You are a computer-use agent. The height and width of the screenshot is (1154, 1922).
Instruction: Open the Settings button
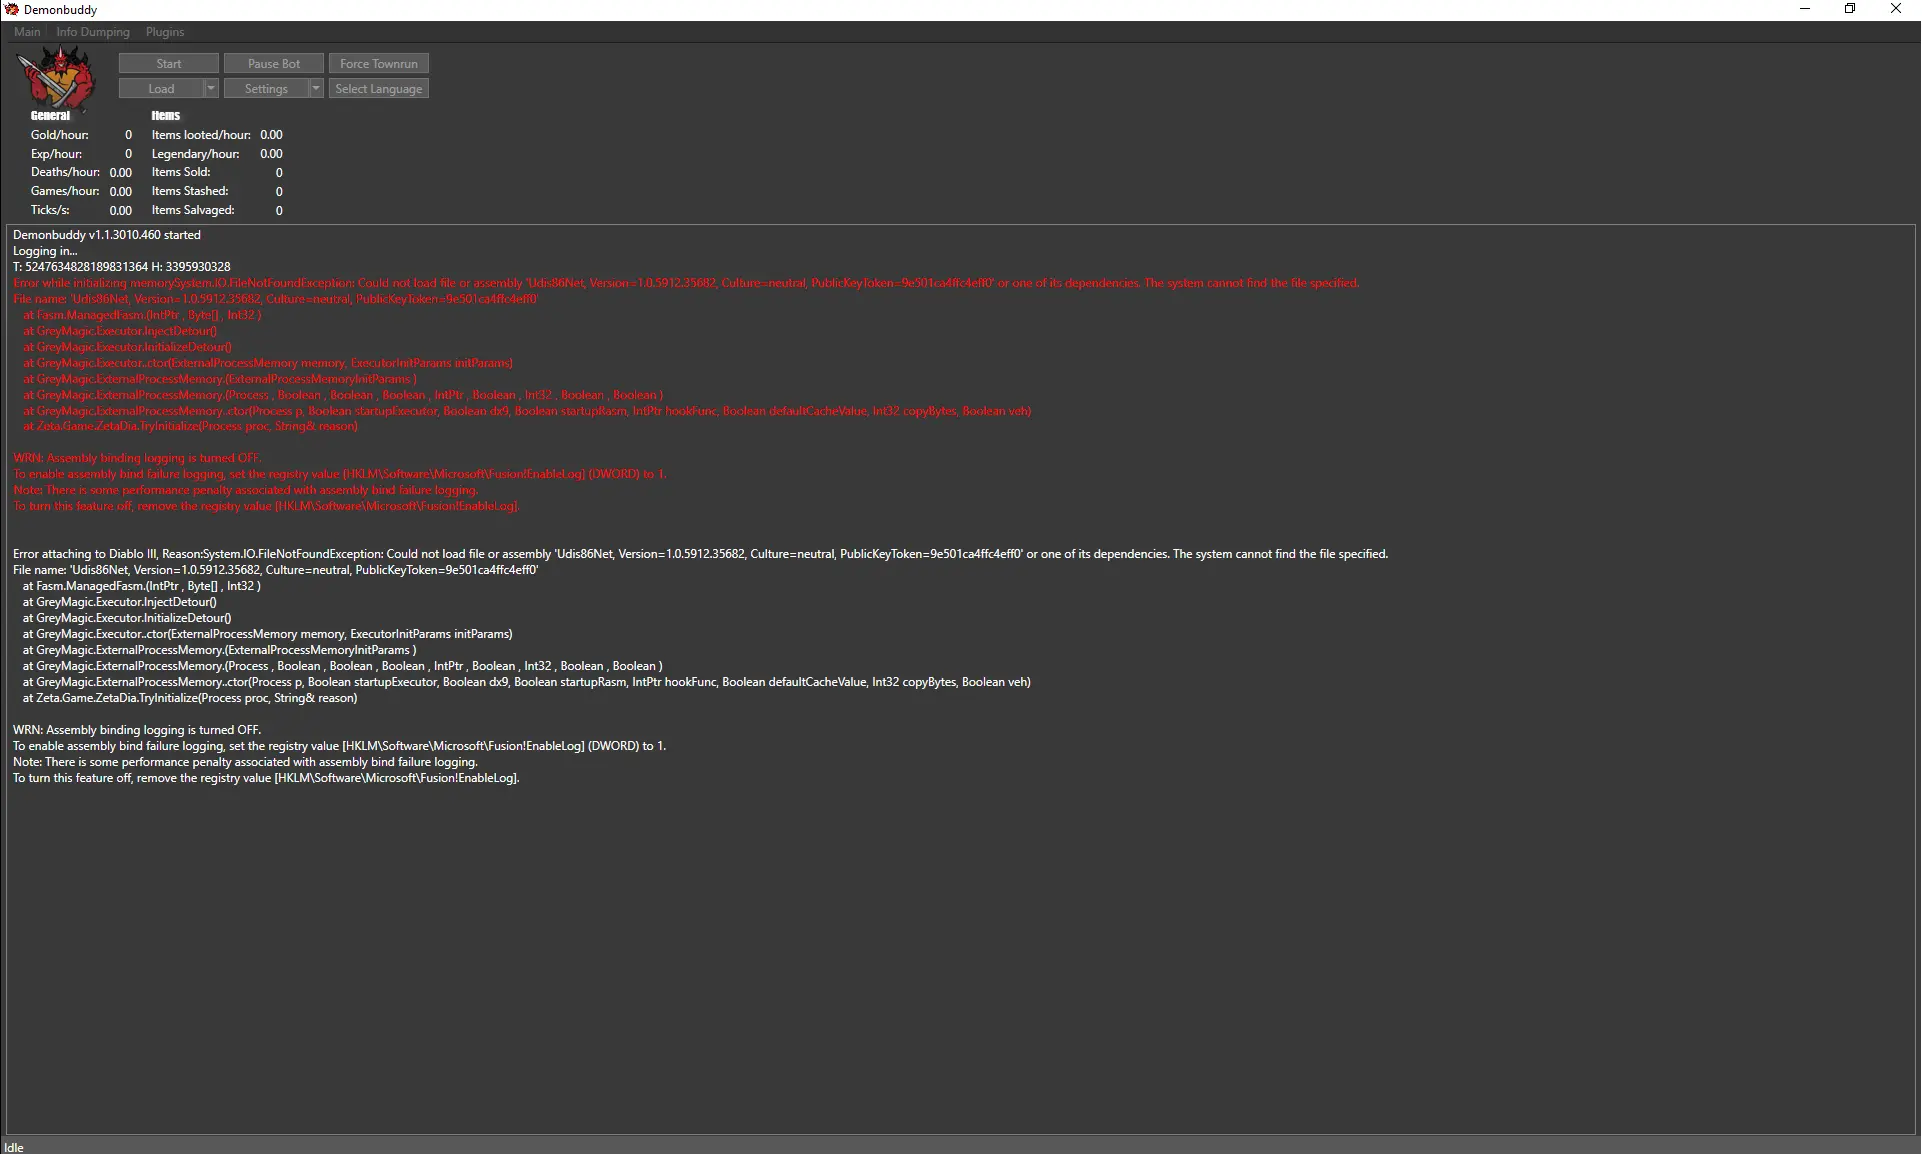266,89
